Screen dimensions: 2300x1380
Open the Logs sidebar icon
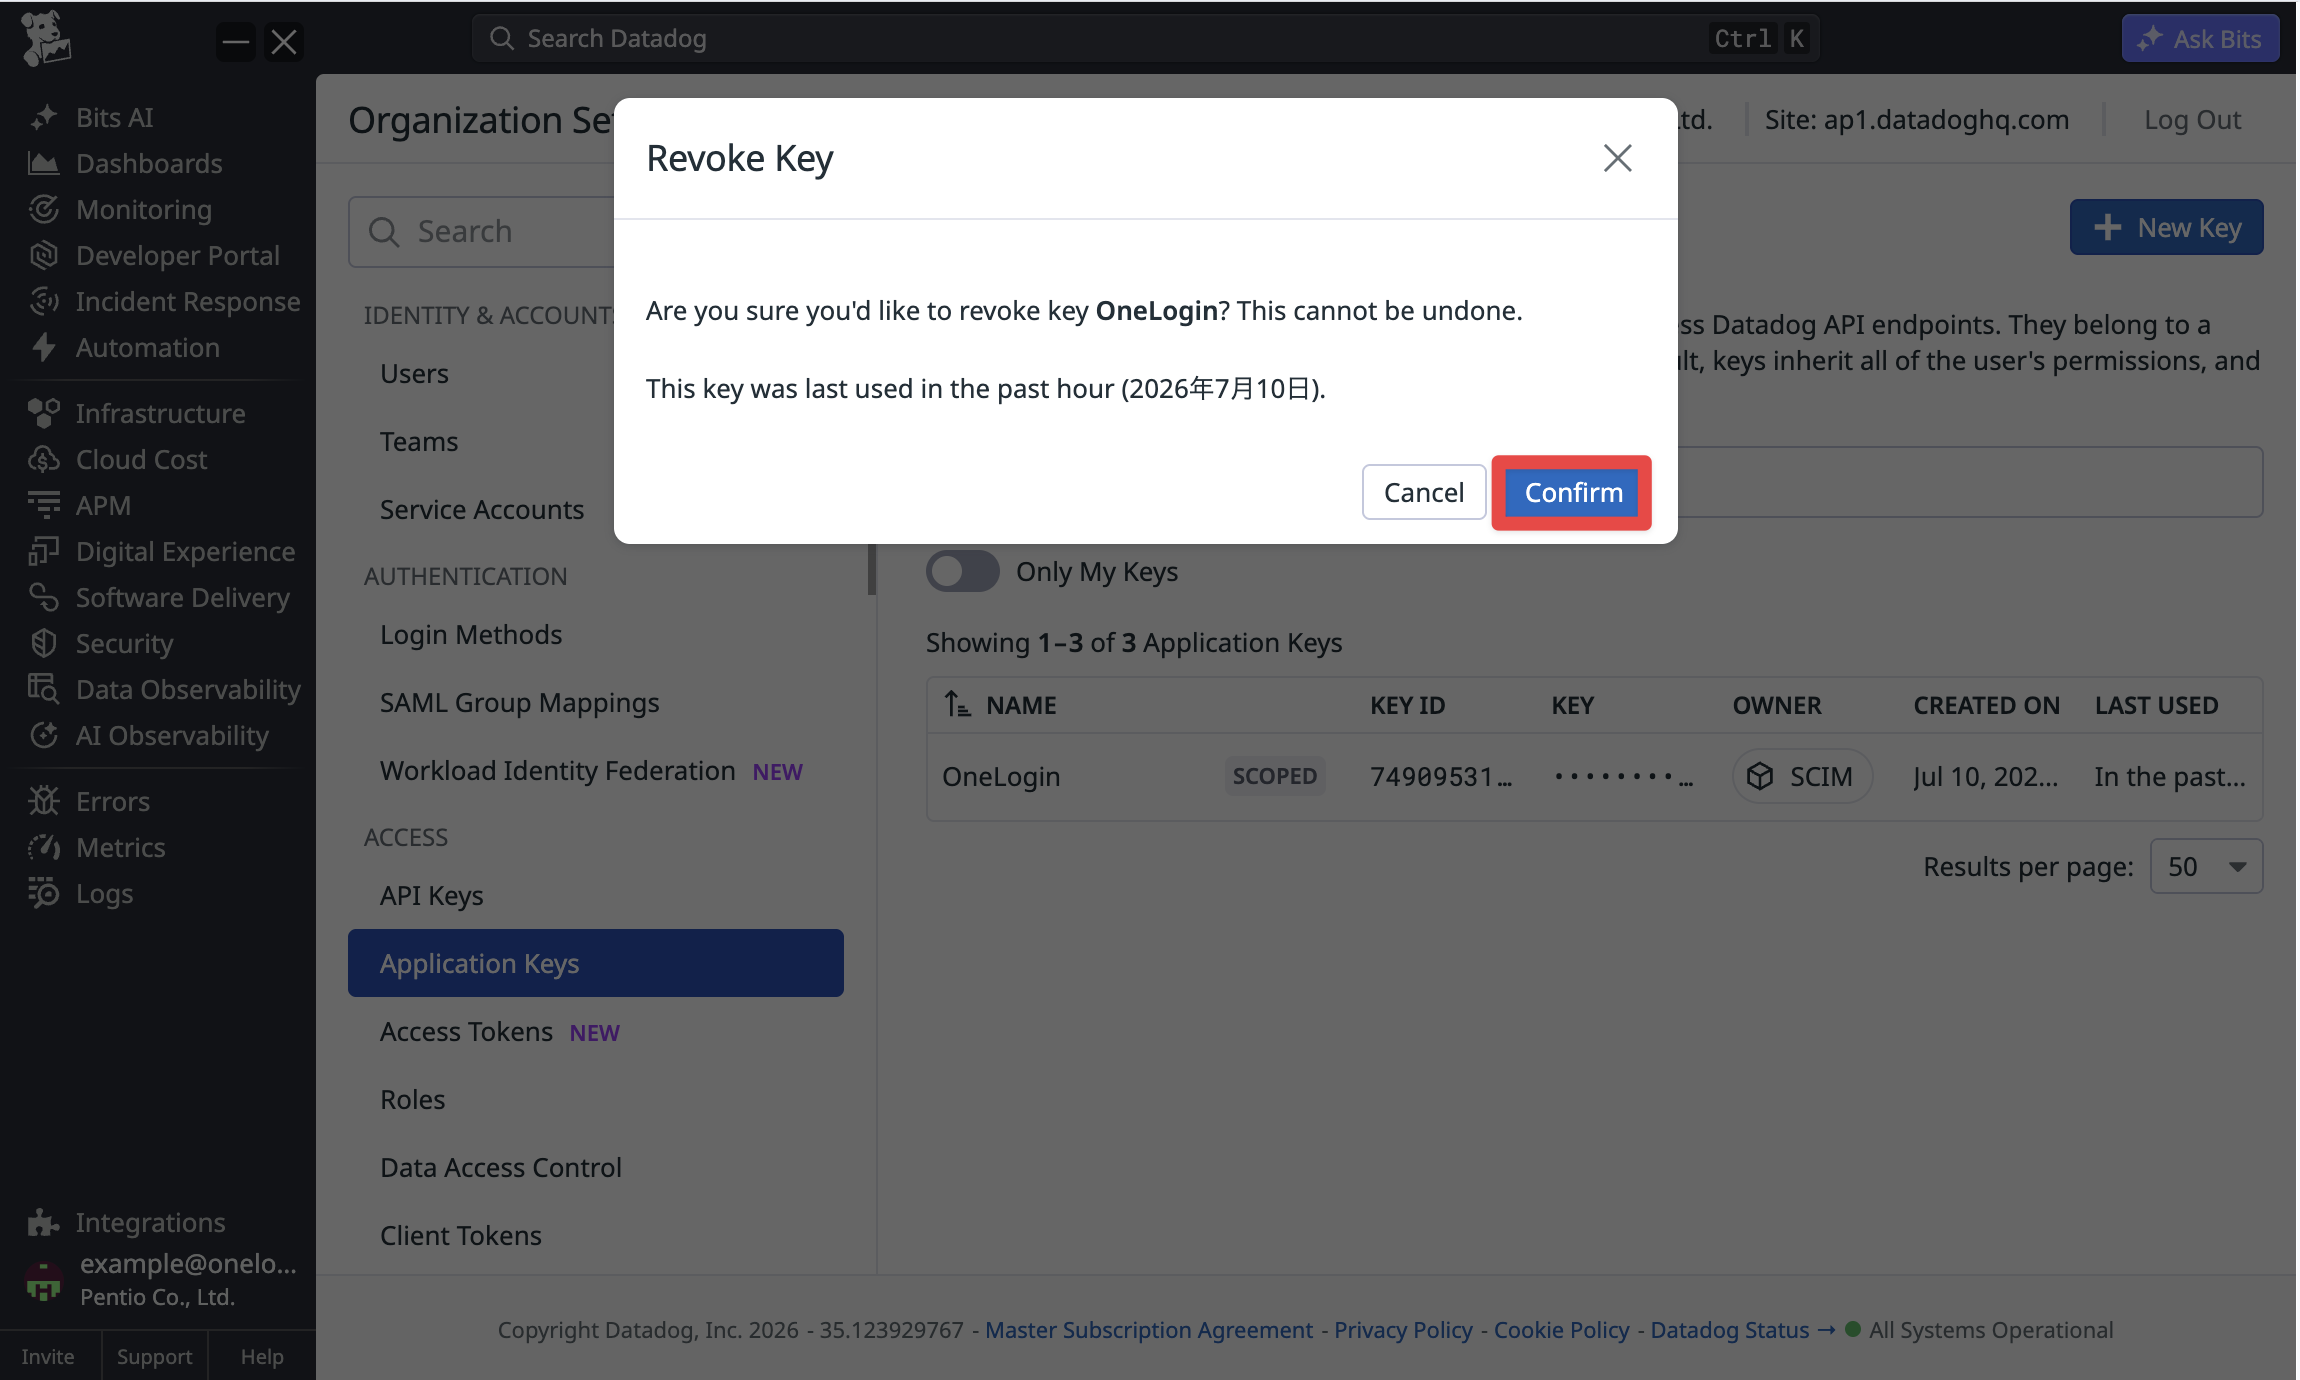43,893
